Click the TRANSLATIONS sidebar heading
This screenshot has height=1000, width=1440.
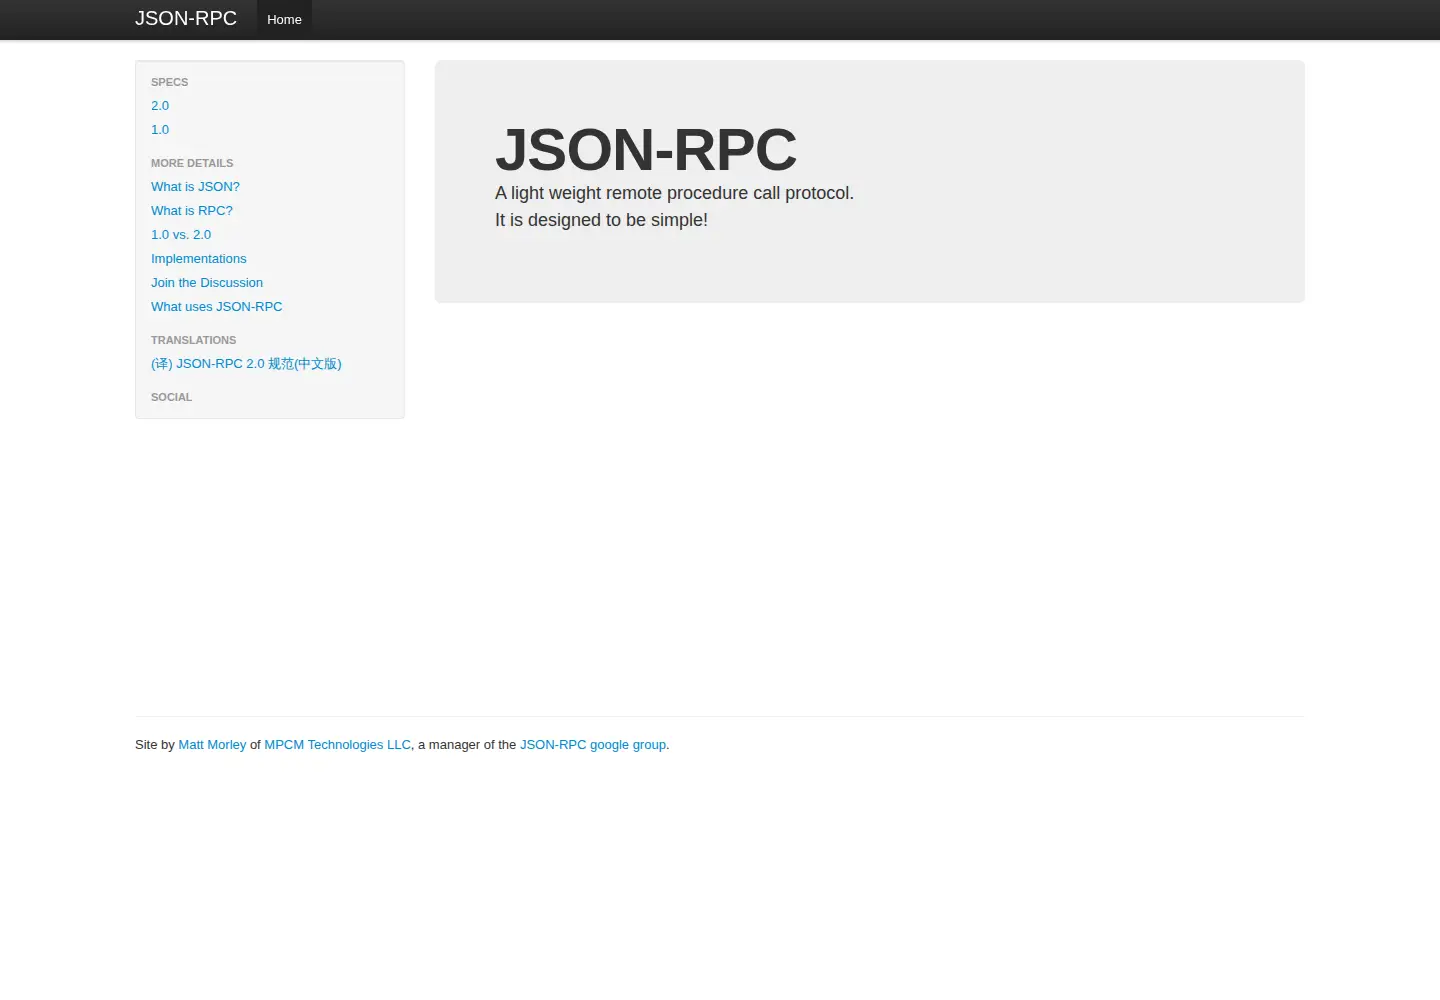point(194,340)
